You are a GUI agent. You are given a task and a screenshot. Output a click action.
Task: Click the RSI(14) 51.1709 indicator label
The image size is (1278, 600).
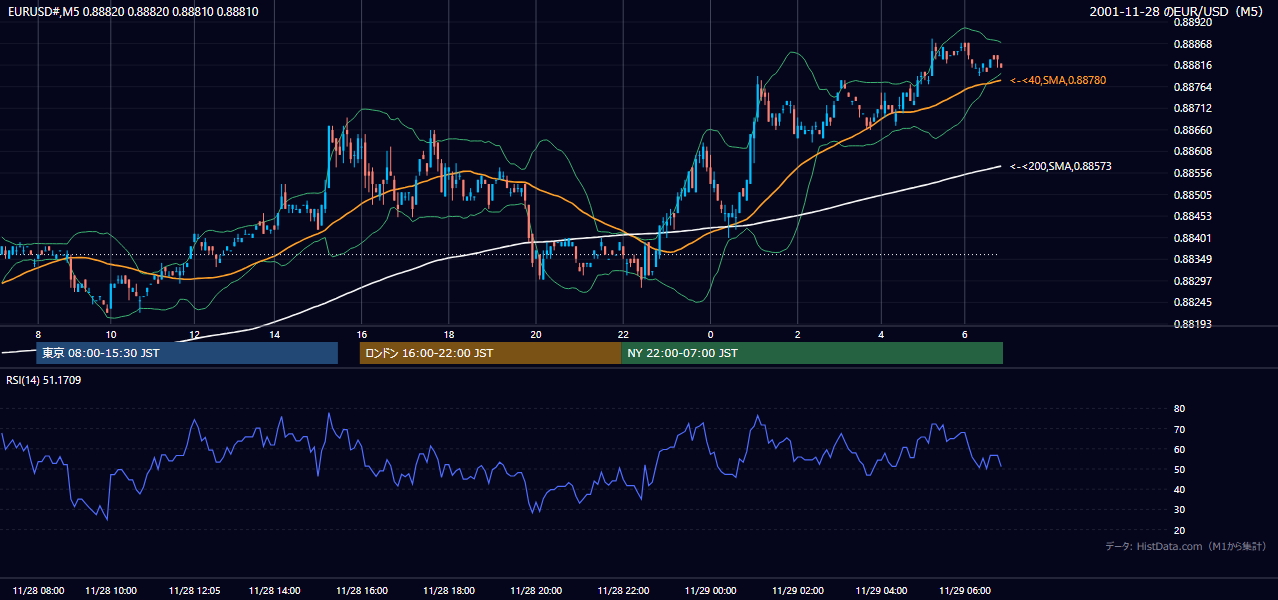tap(44, 380)
